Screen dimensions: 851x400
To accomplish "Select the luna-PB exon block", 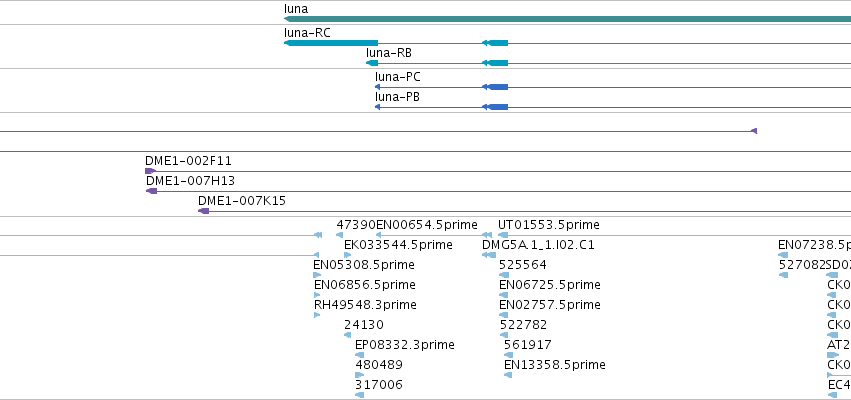I will point(498,107).
